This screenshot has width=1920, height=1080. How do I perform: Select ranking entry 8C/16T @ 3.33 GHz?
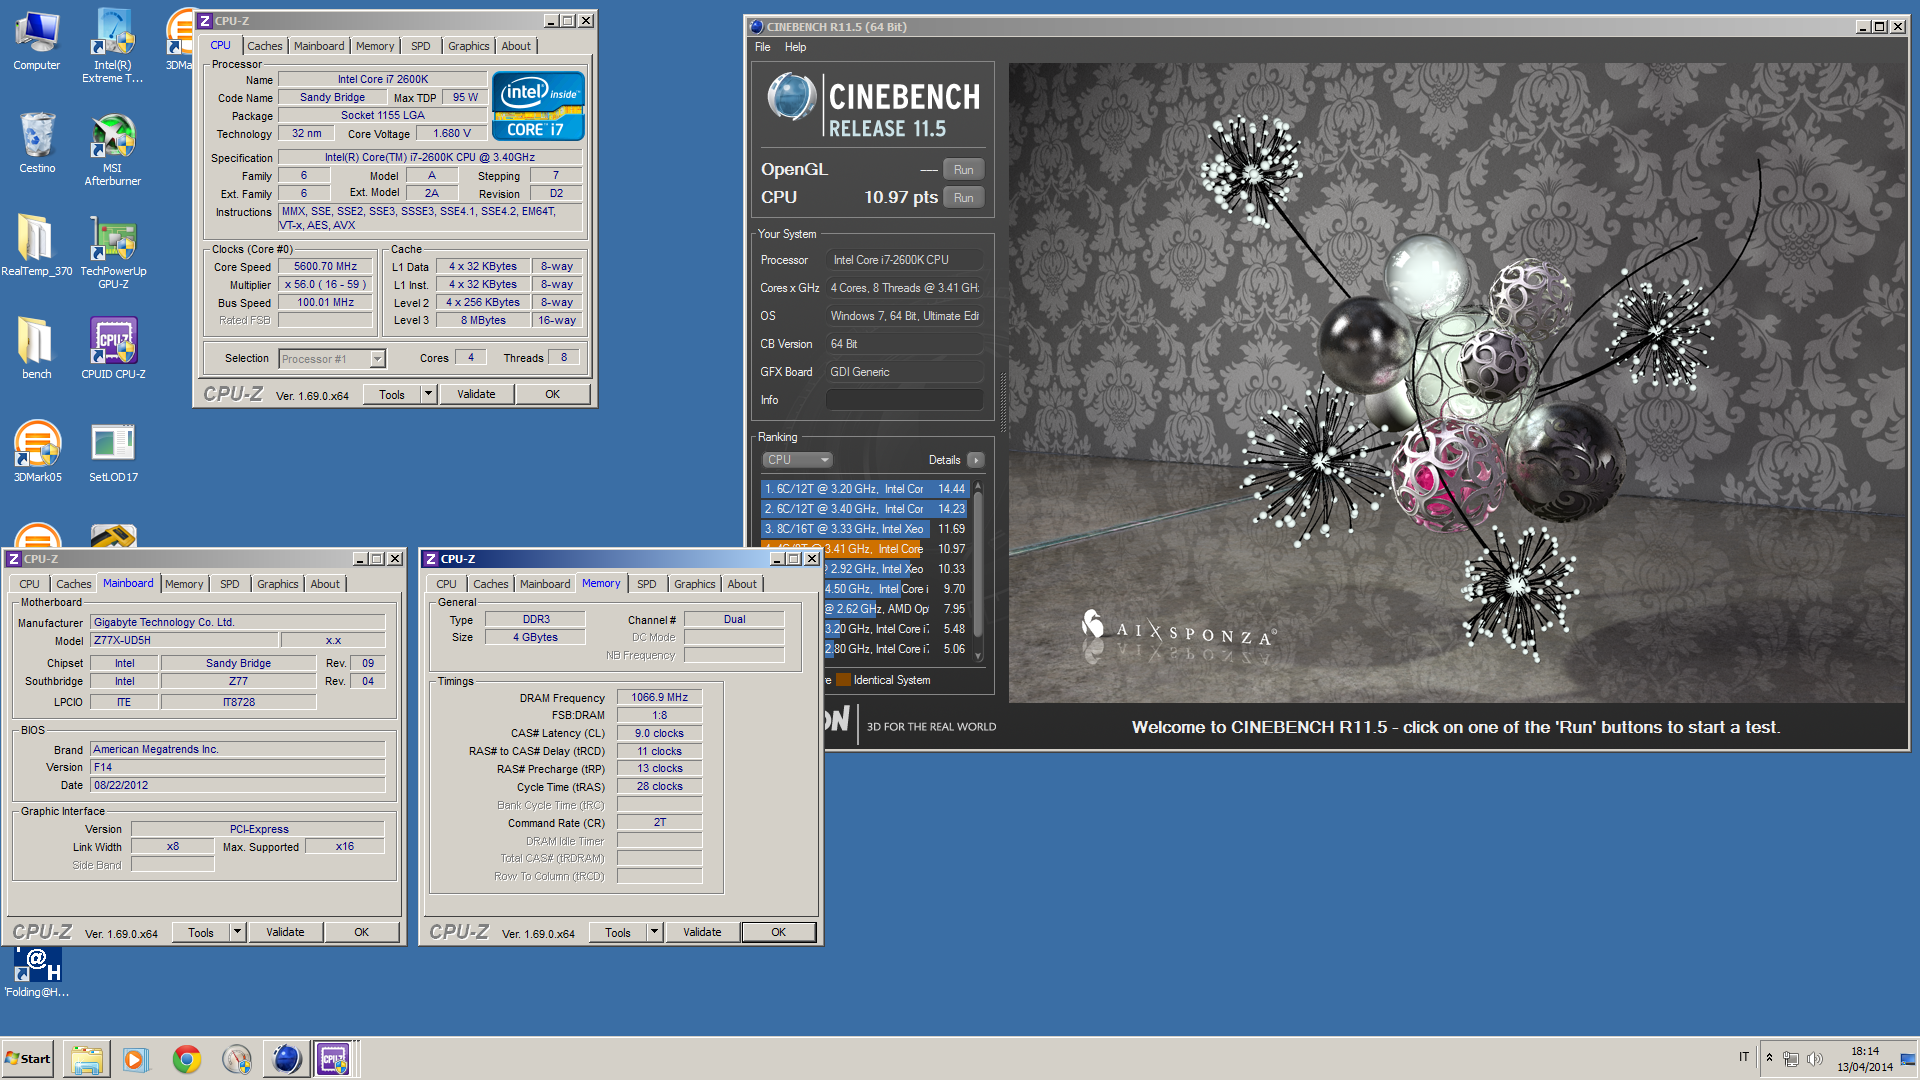coord(864,529)
